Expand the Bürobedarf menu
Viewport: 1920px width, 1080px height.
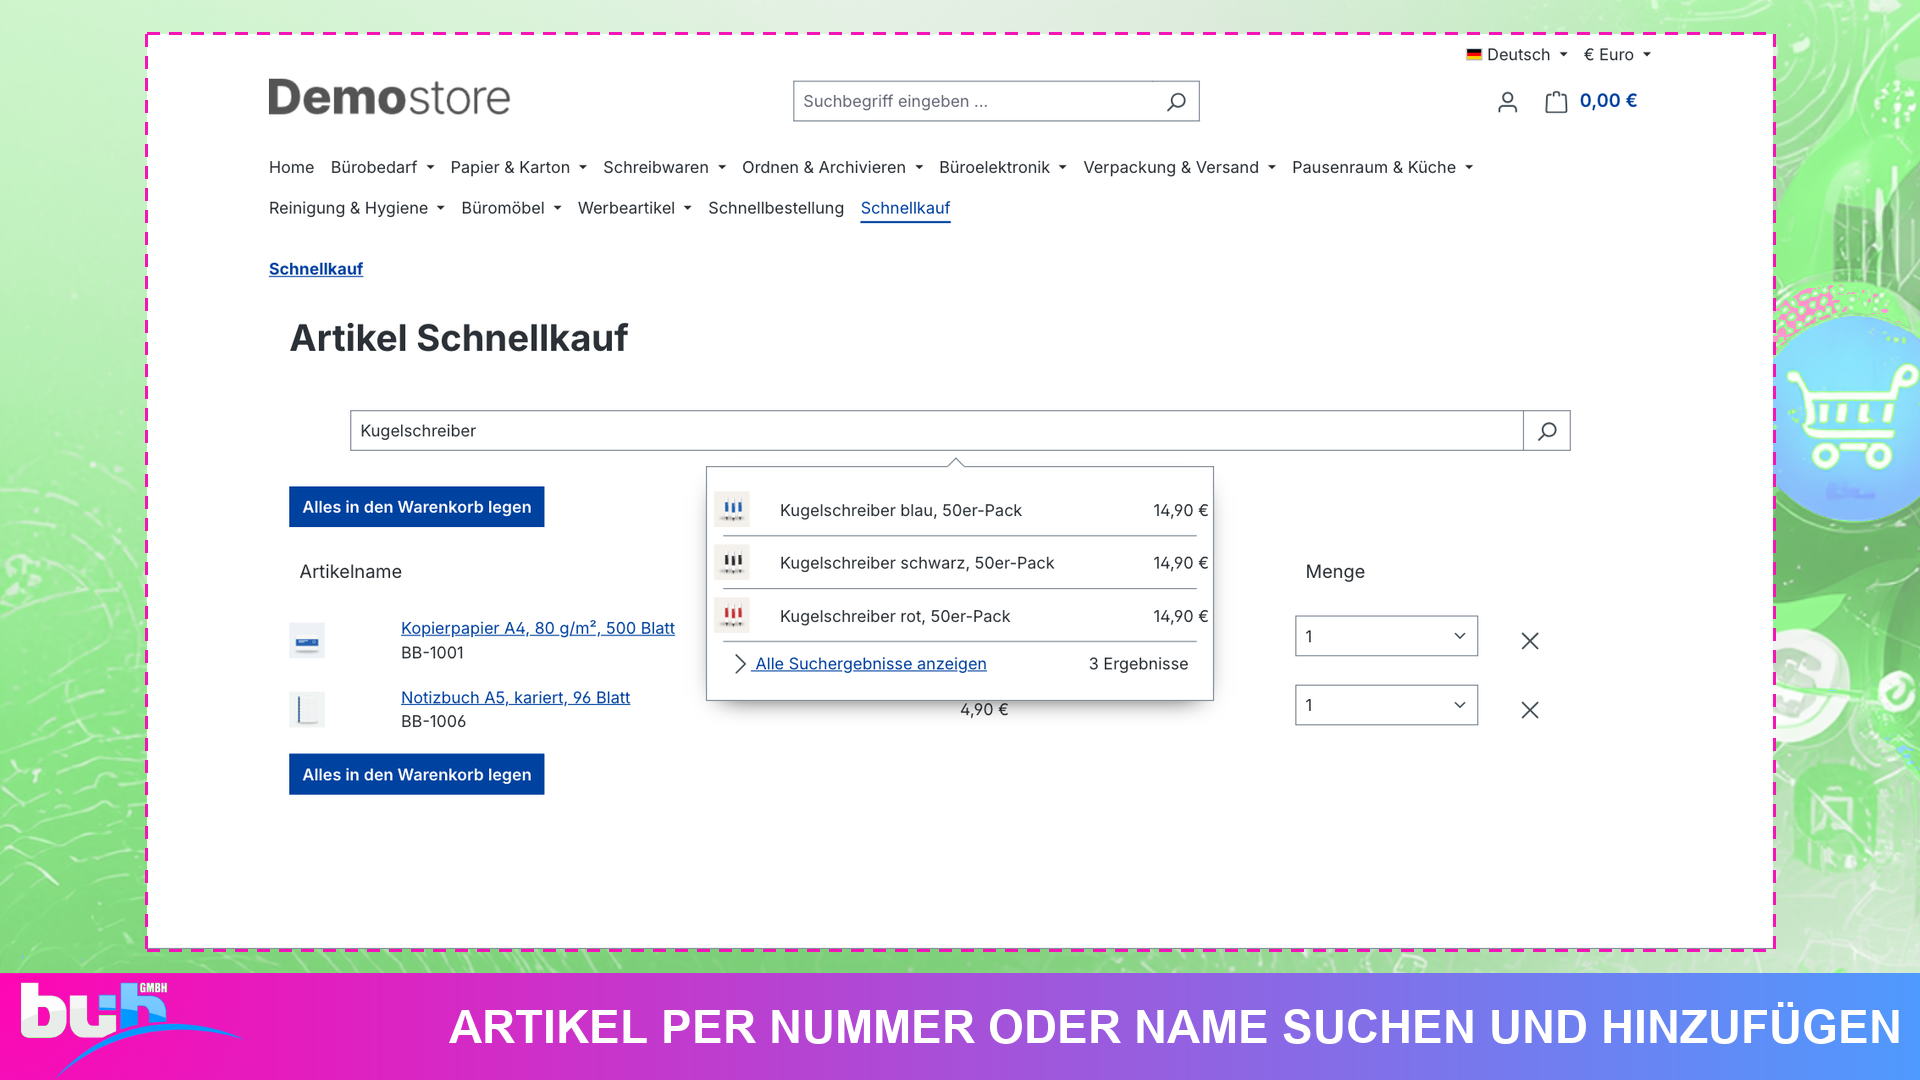pyautogui.click(x=383, y=167)
